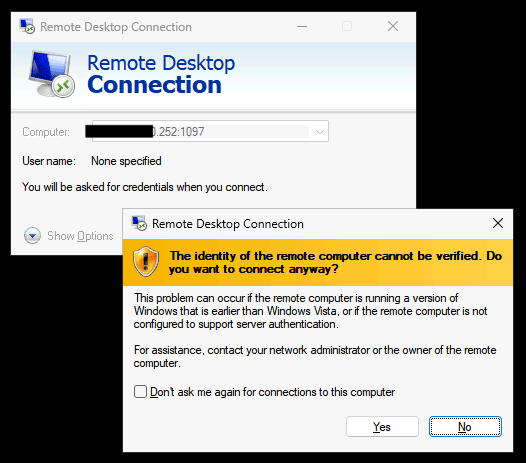The image size is (526, 463).
Task: Enable Don't ask me again checkbox
Action: tap(140, 392)
